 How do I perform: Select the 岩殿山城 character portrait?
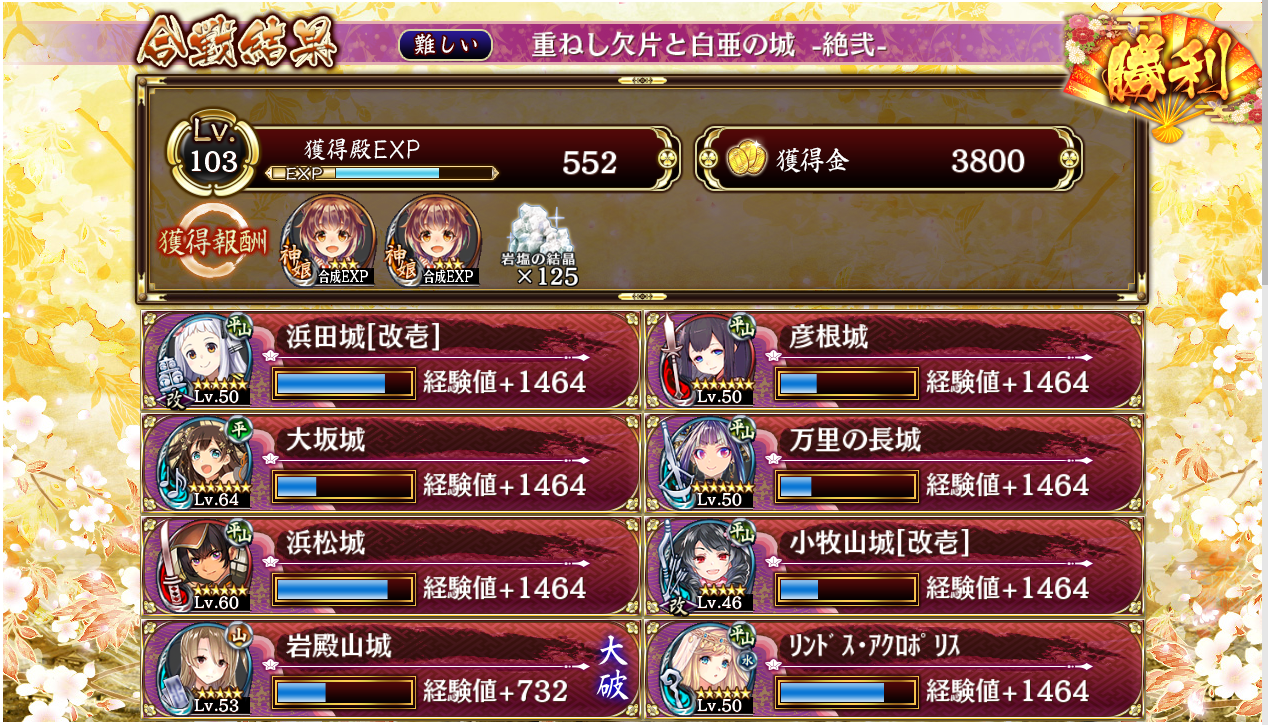pos(202,669)
